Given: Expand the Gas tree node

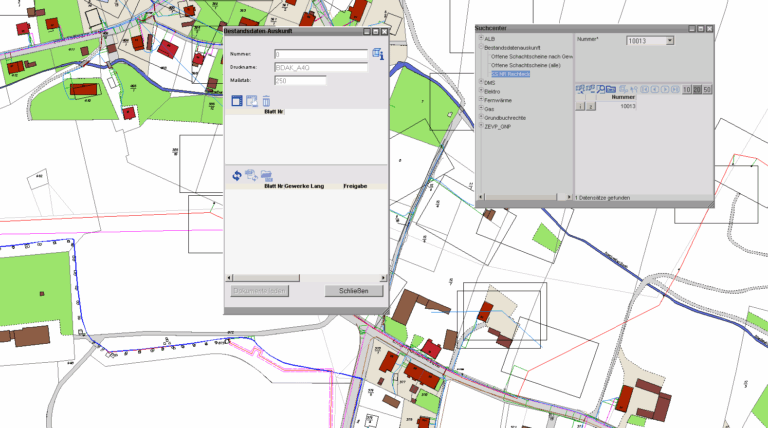Looking at the screenshot, I should click(x=481, y=108).
